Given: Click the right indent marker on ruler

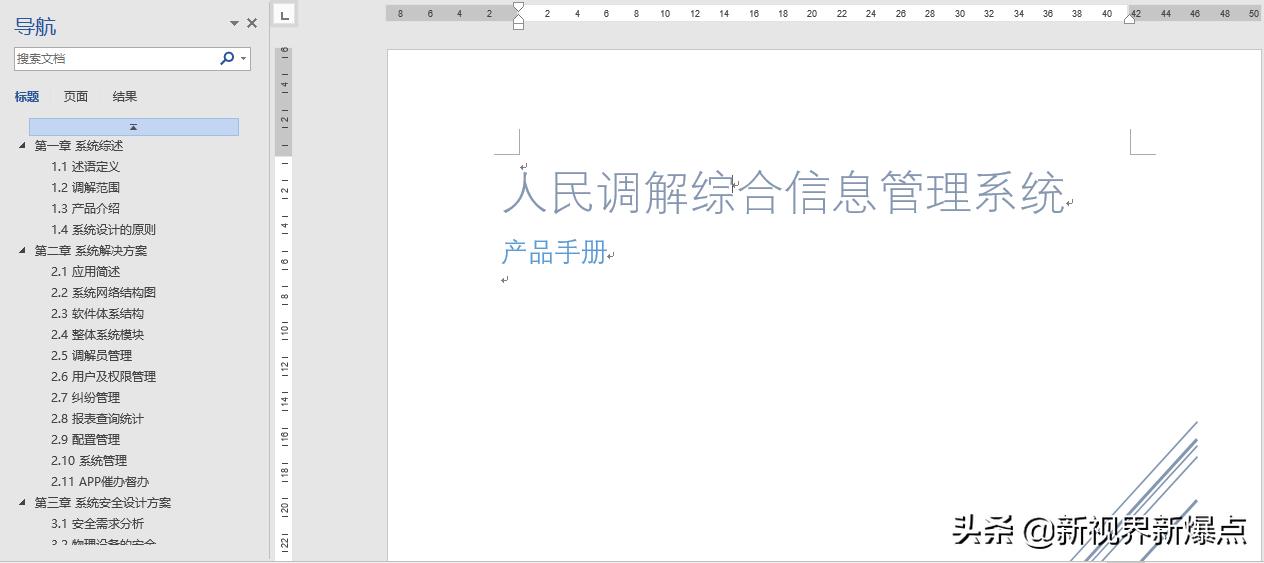Looking at the screenshot, I should tap(1130, 18).
